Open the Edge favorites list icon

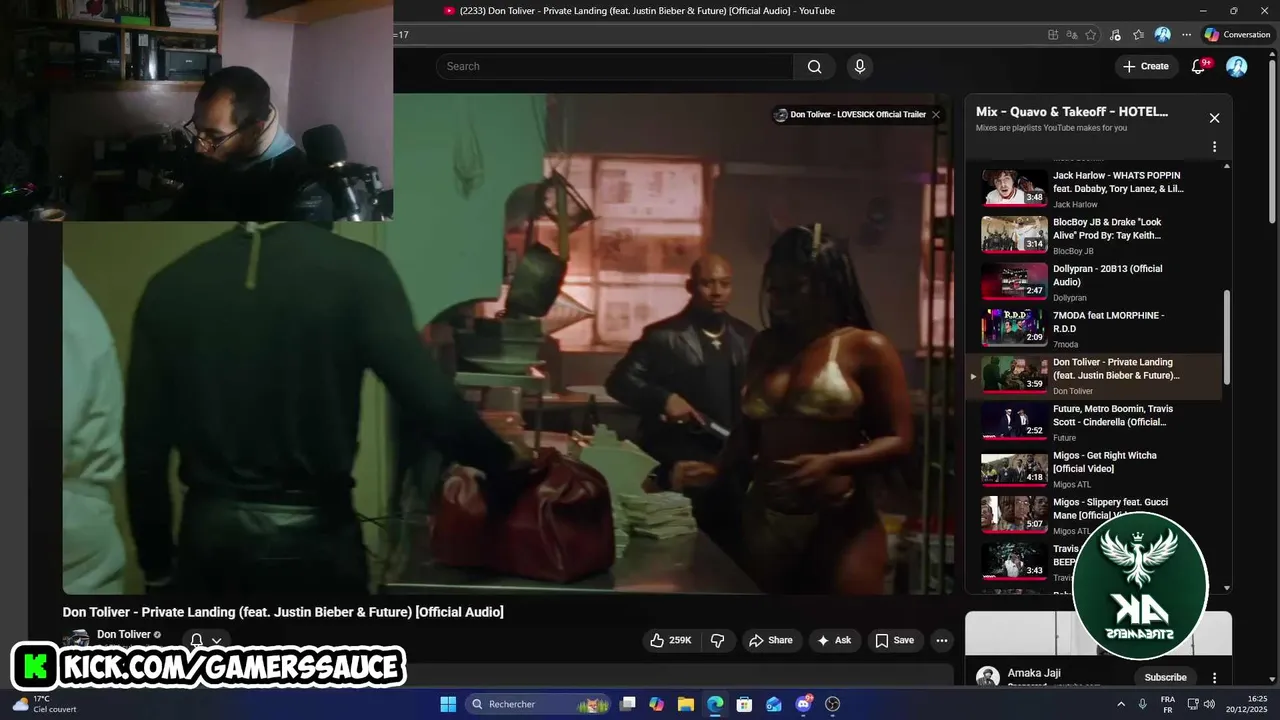point(1139,34)
